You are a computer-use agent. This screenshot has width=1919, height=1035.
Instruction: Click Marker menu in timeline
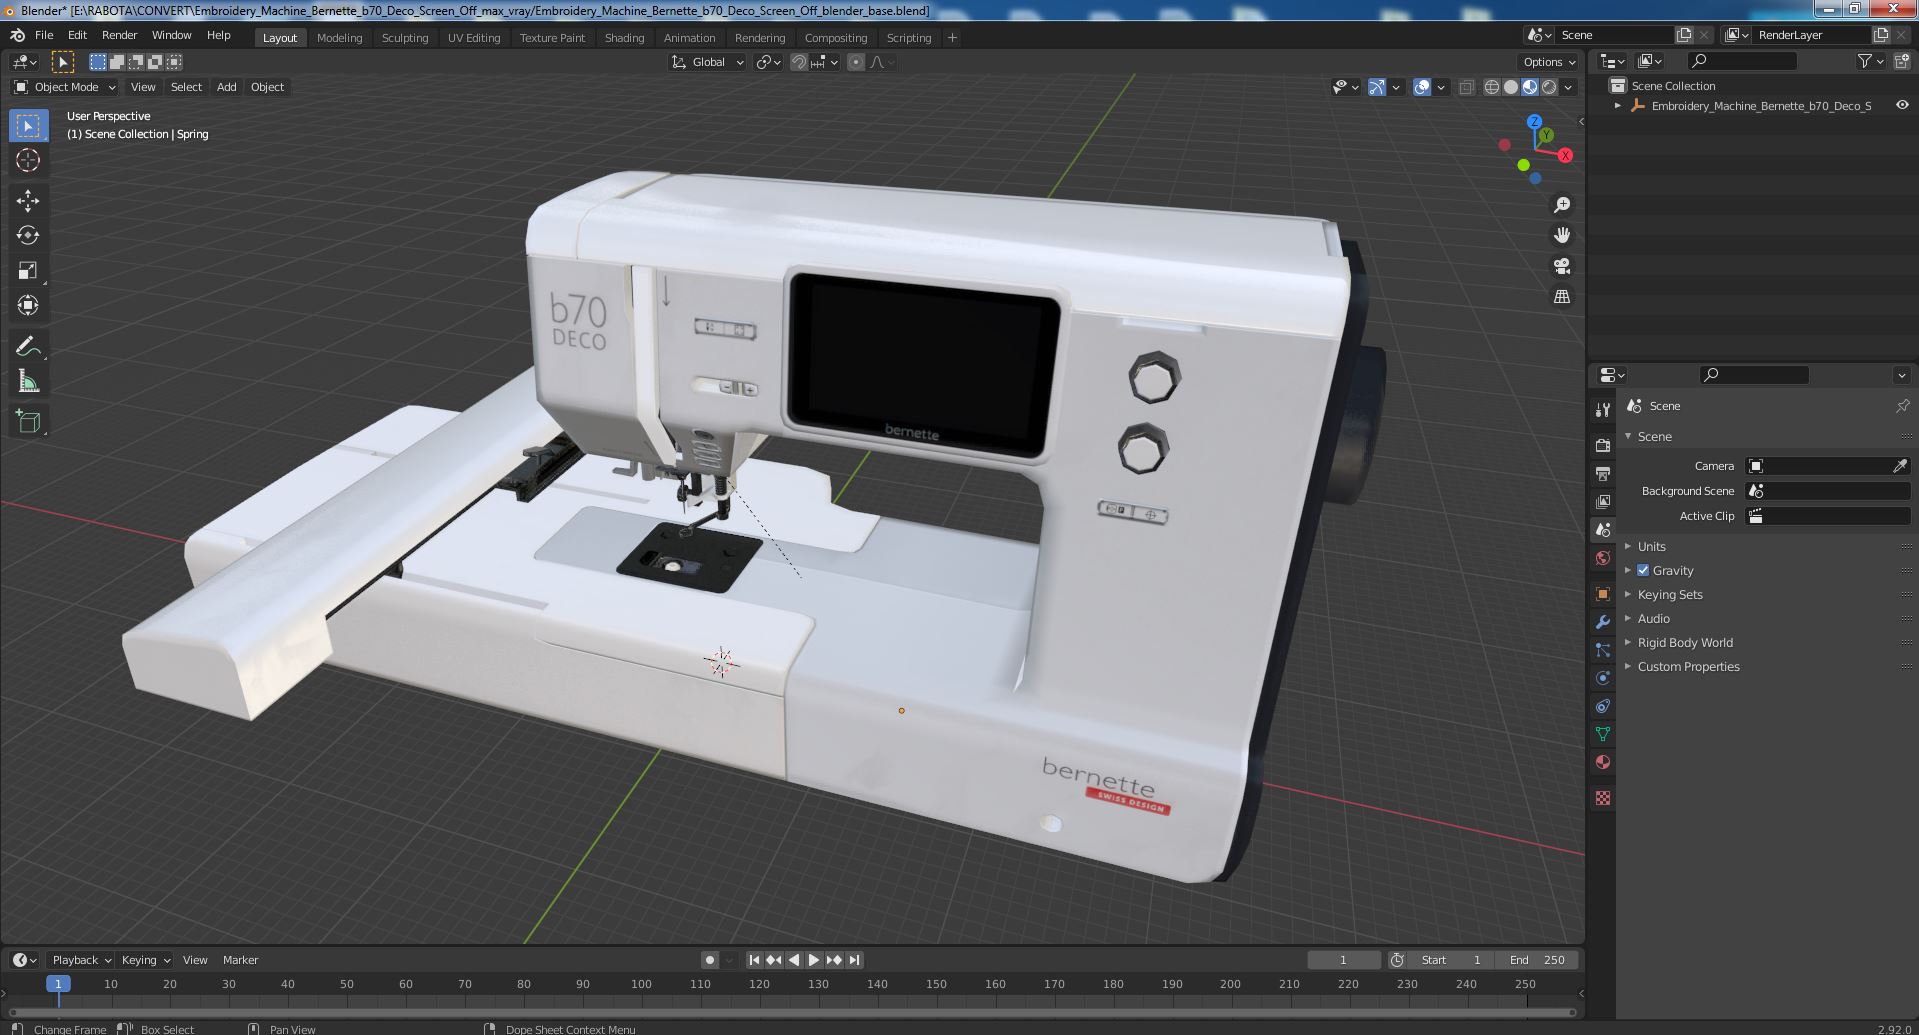click(240, 960)
